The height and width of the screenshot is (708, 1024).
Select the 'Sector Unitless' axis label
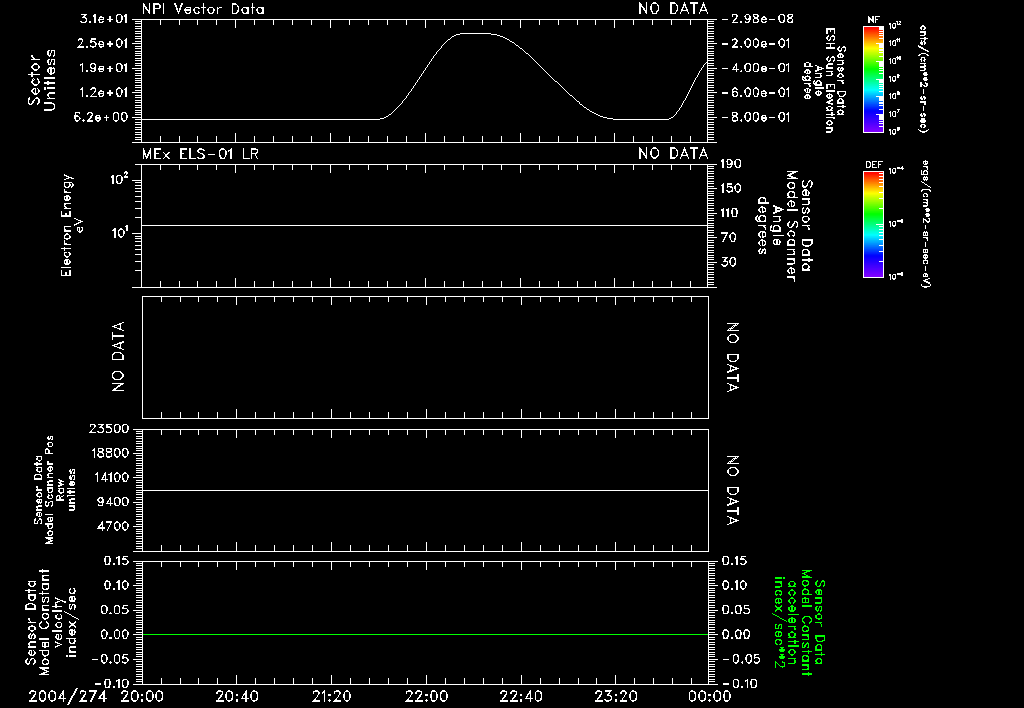tap(42, 80)
